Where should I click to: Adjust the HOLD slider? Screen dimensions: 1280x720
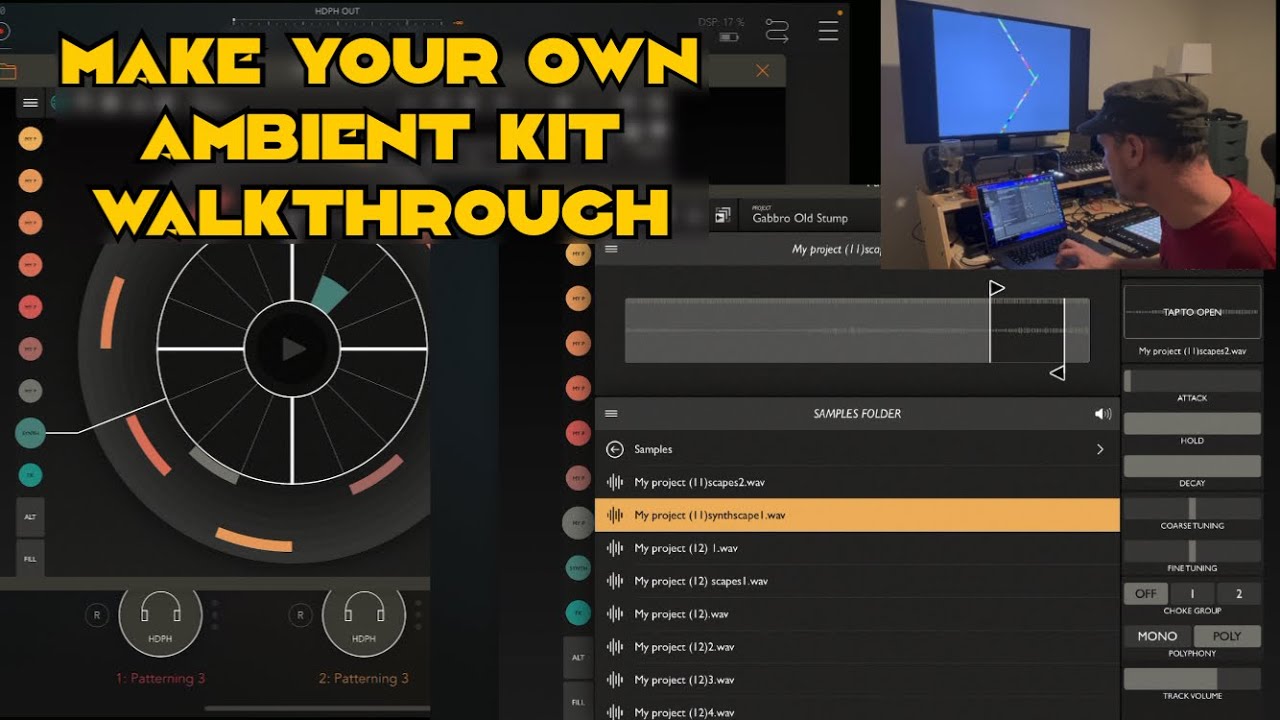(1192, 424)
